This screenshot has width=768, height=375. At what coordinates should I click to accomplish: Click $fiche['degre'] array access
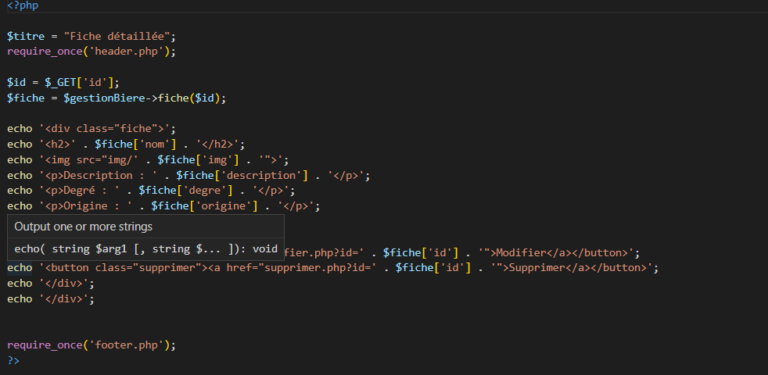coord(186,190)
